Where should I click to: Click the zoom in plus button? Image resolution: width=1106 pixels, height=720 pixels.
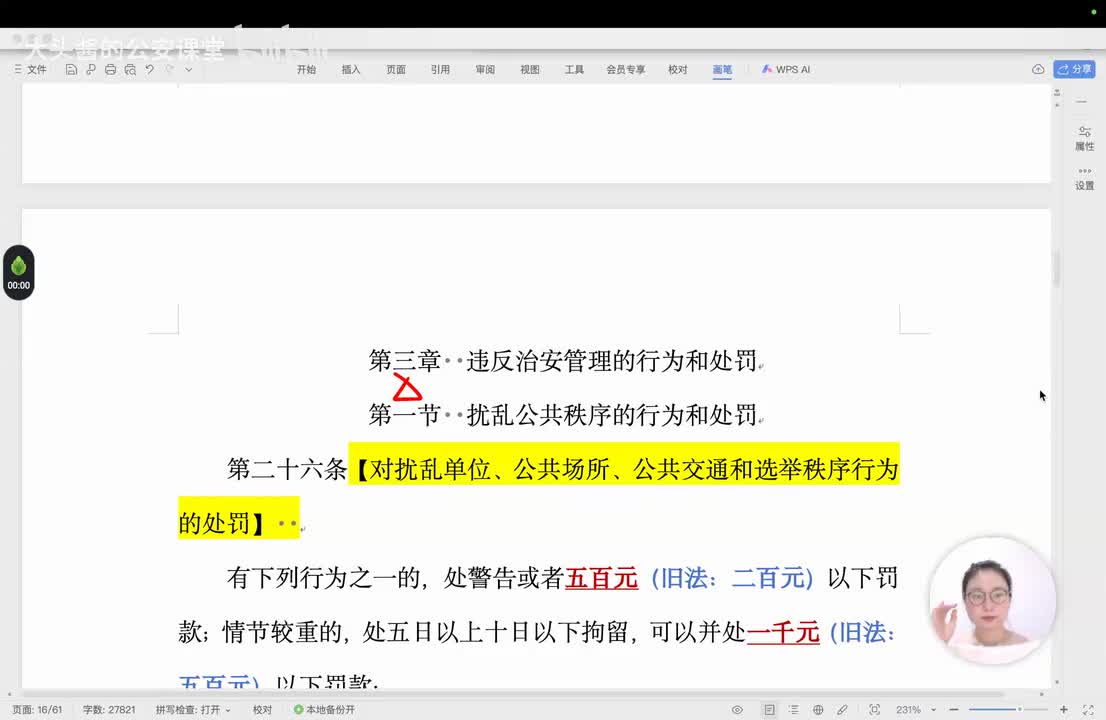coord(1064,709)
